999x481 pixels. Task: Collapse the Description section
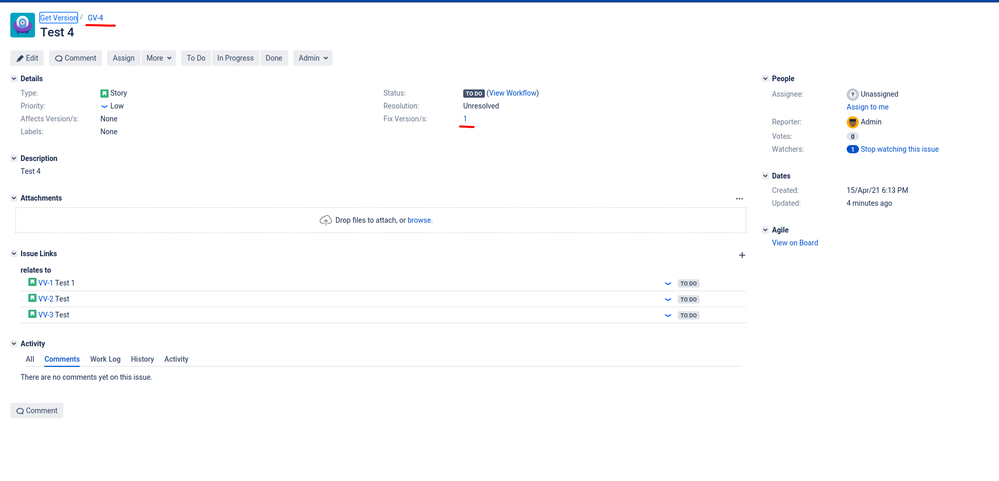click(14, 159)
